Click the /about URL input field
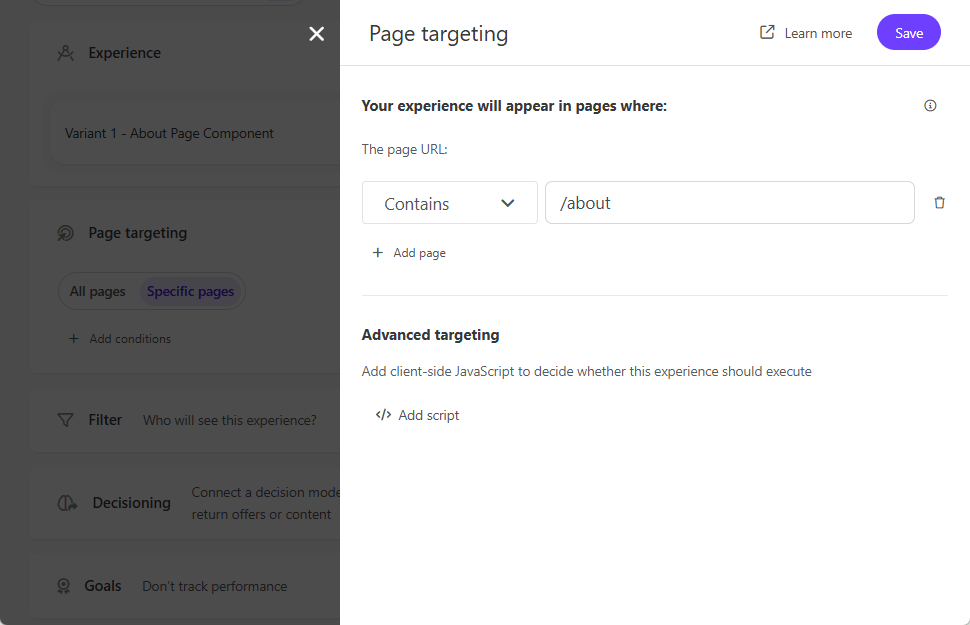Viewport: 970px width, 625px height. 729,203
